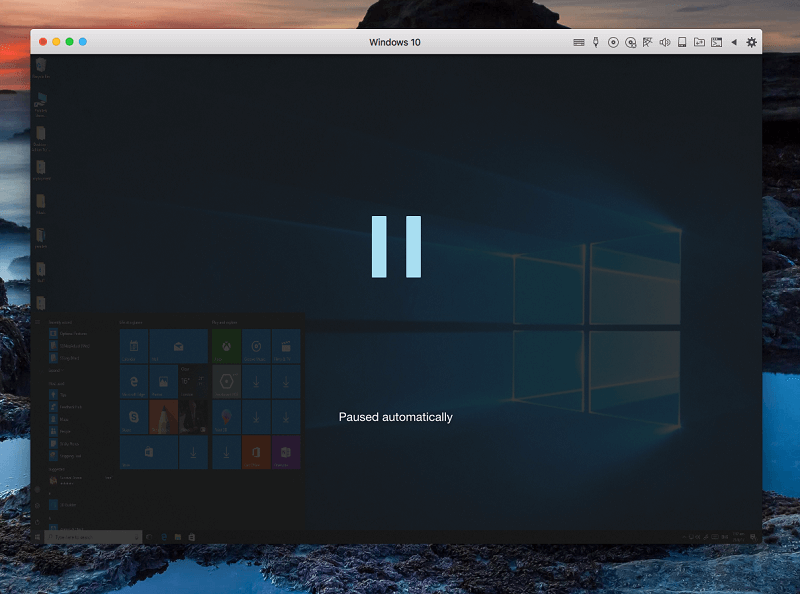Open Recycle Bin icon on Windows desktop

tap(41, 67)
